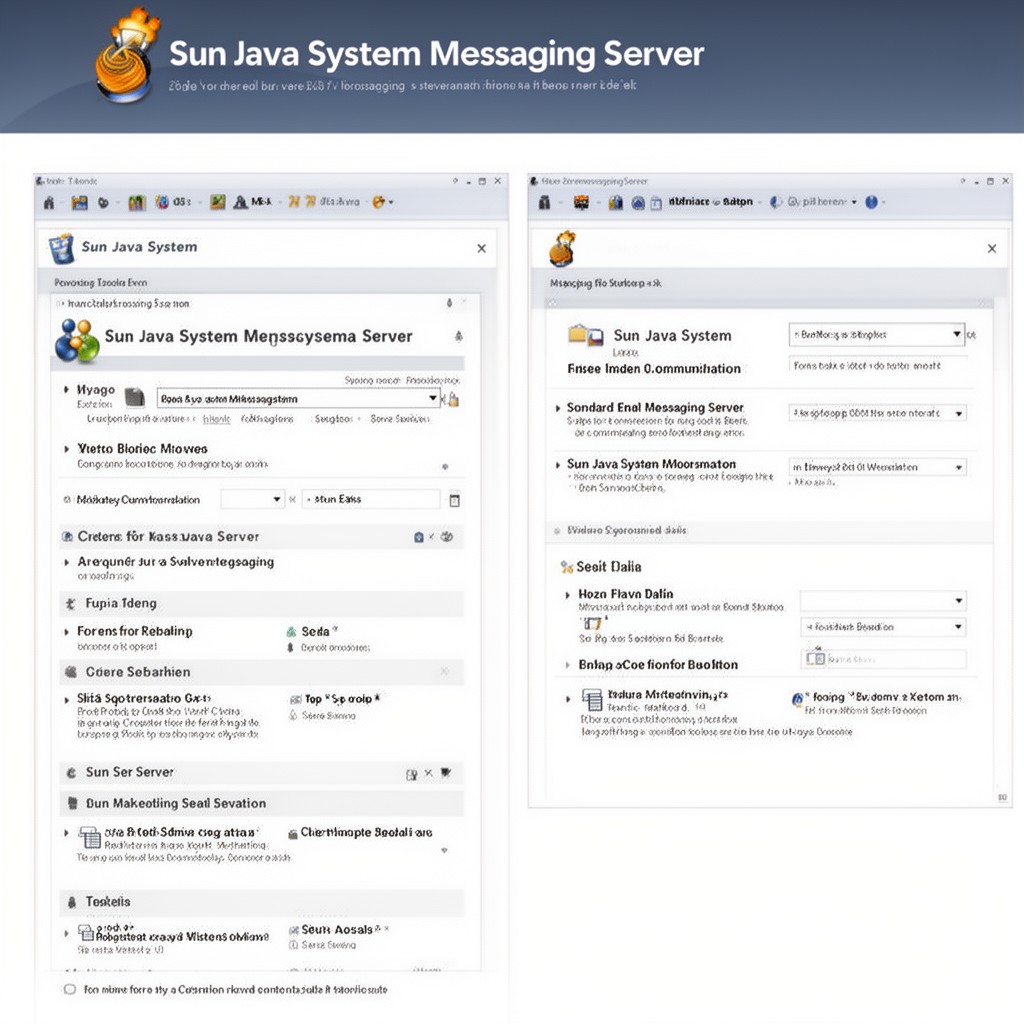Viewport: 1024px width, 1024px height.
Task: Click the blue round globe icon in right toolbar
Action: click(x=638, y=203)
